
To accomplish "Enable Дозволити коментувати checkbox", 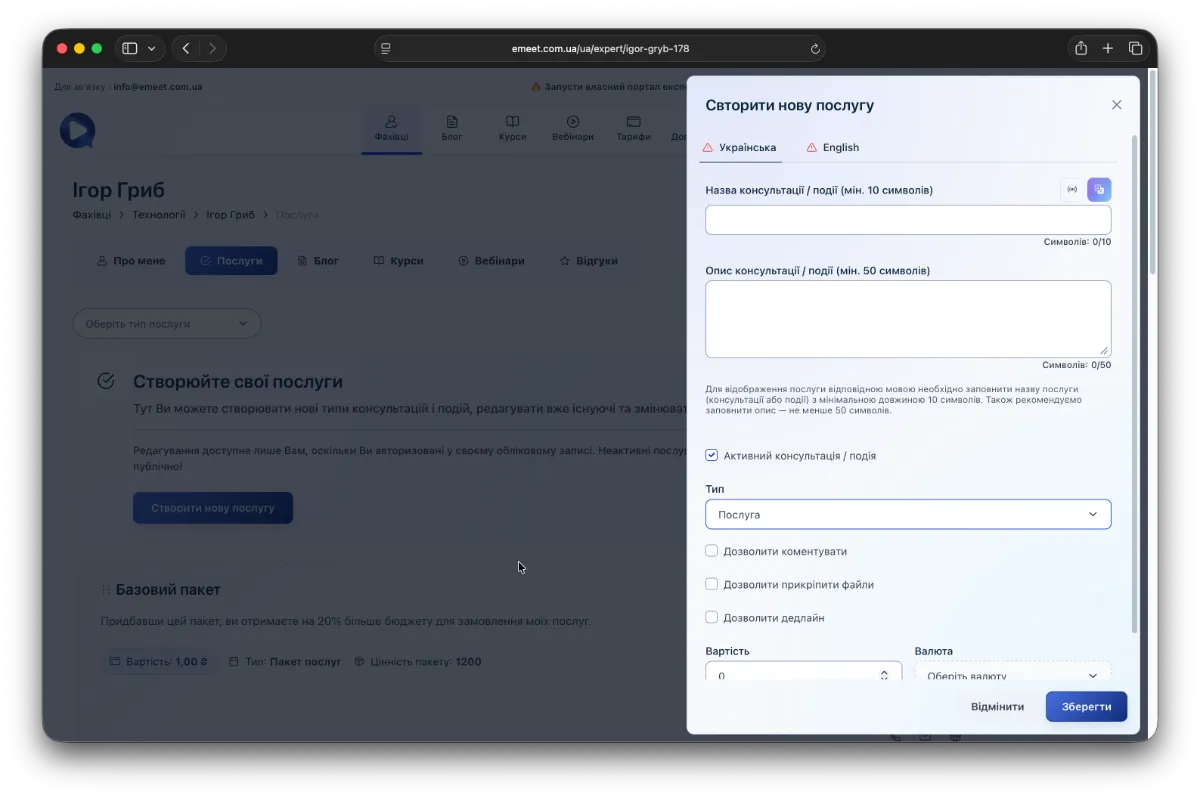I will point(712,551).
